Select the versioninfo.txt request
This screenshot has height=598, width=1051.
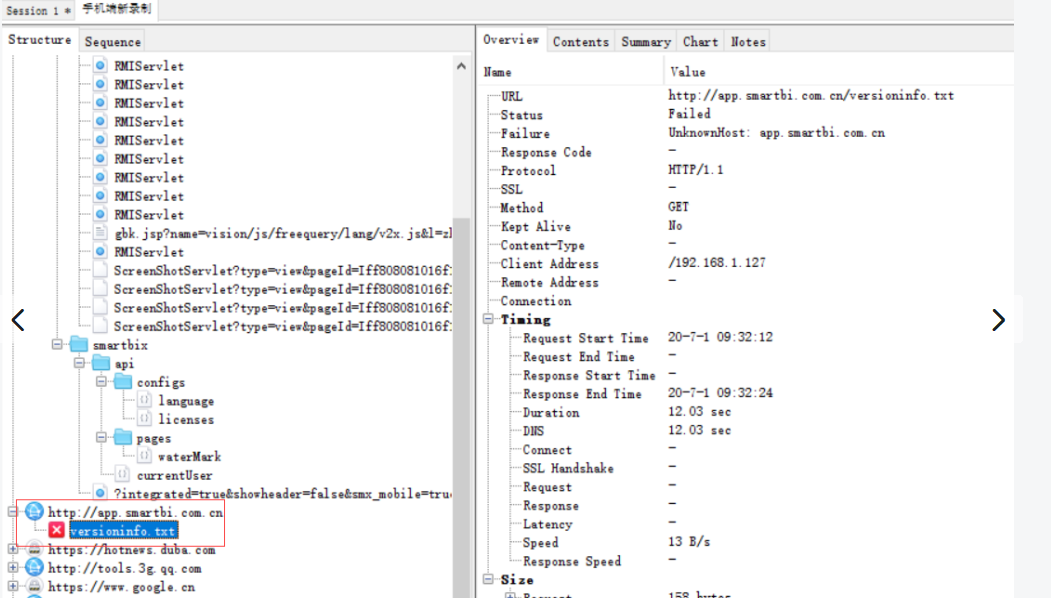[x=123, y=531]
